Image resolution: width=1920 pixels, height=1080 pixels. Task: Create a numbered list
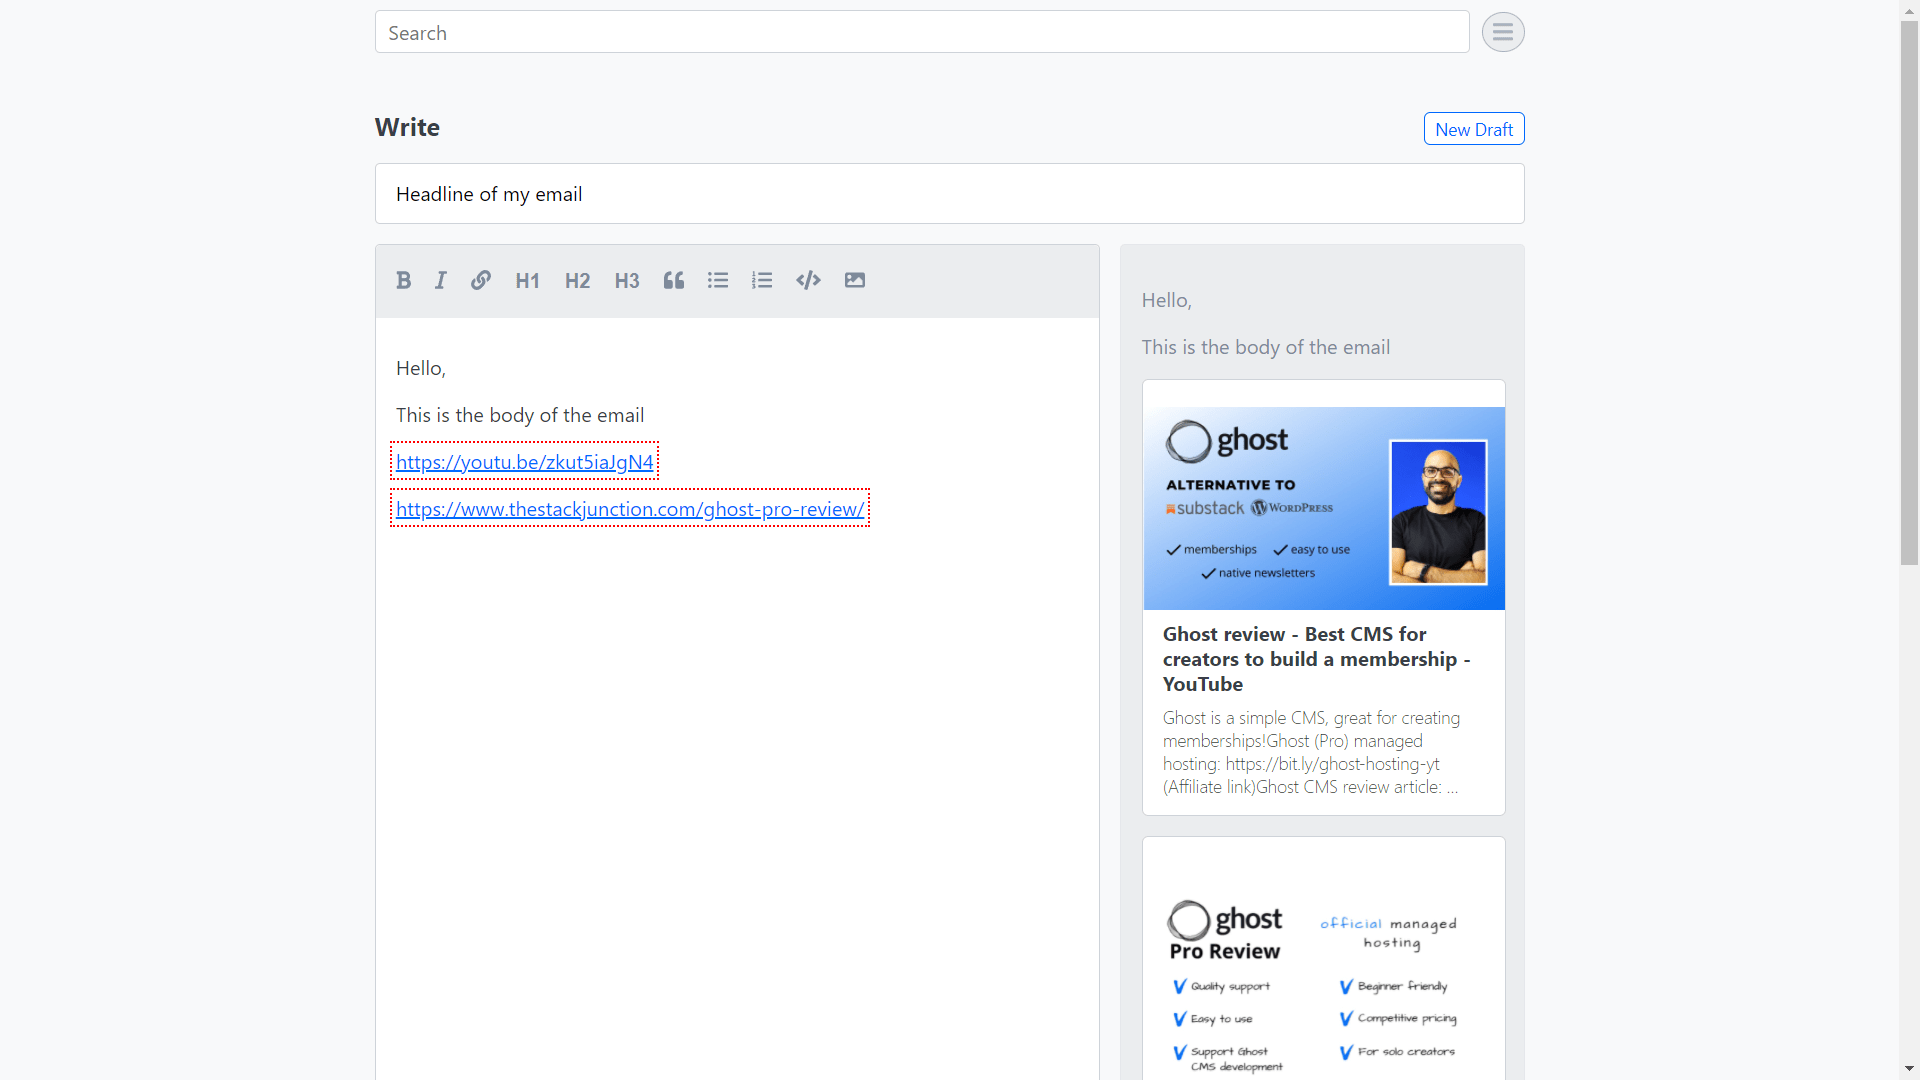click(x=762, y=280)
